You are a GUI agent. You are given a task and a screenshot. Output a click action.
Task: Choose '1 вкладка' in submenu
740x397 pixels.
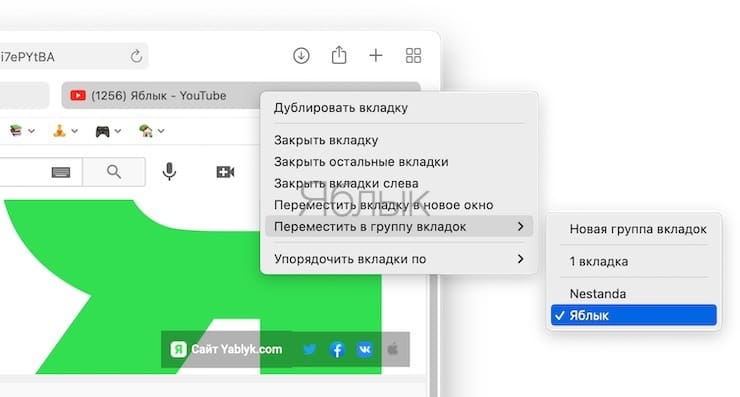pyautogui.click(x=634, y=262)
